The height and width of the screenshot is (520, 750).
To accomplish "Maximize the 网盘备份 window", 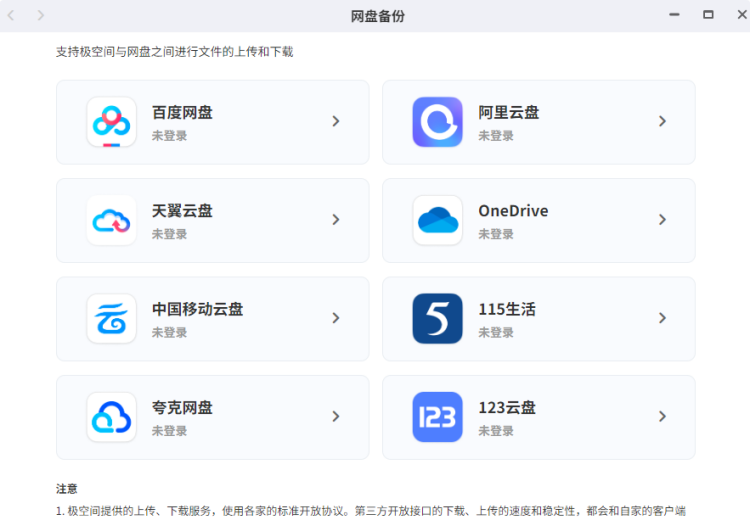I will coord(708,15).
